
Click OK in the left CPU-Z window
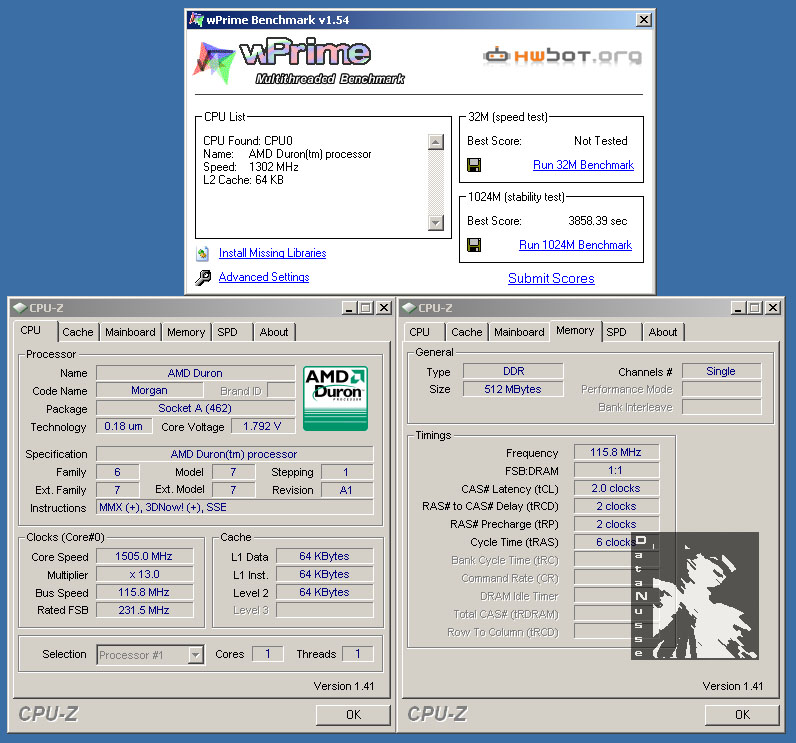353,715
